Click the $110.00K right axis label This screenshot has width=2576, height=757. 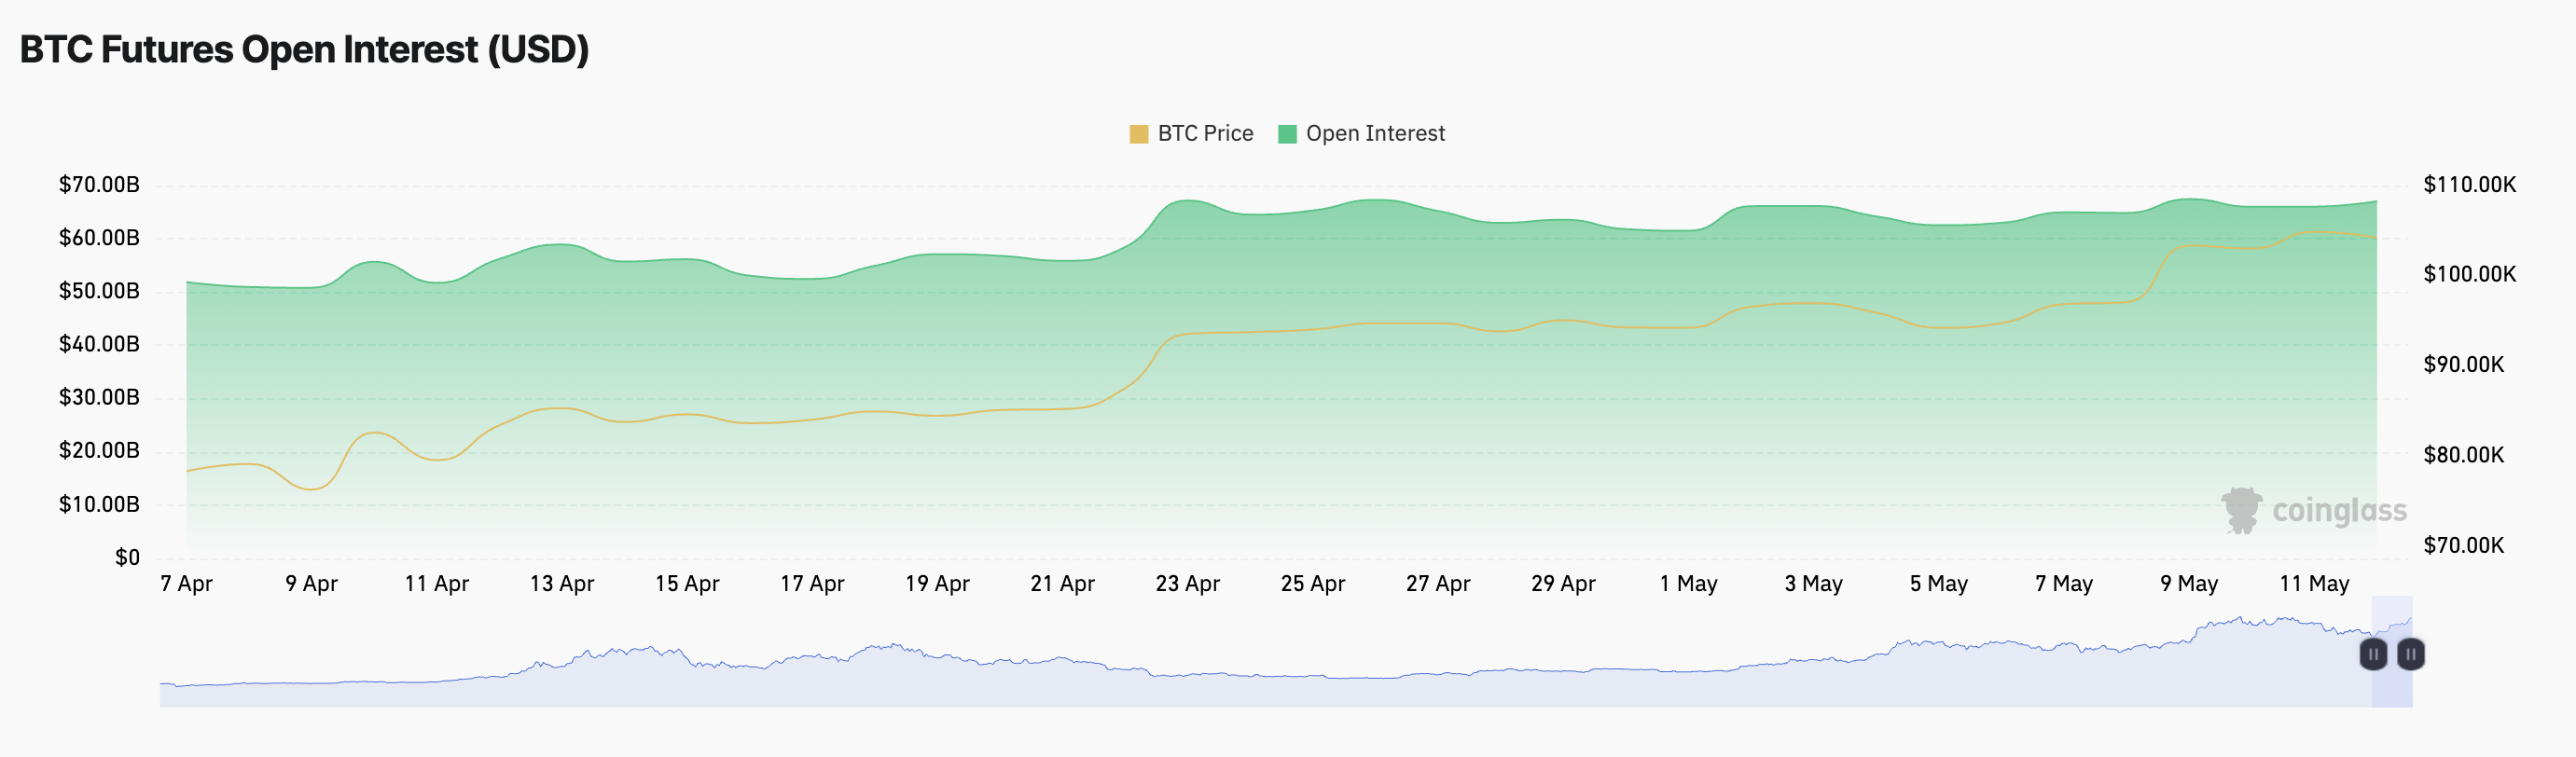tap(2469, 184)
